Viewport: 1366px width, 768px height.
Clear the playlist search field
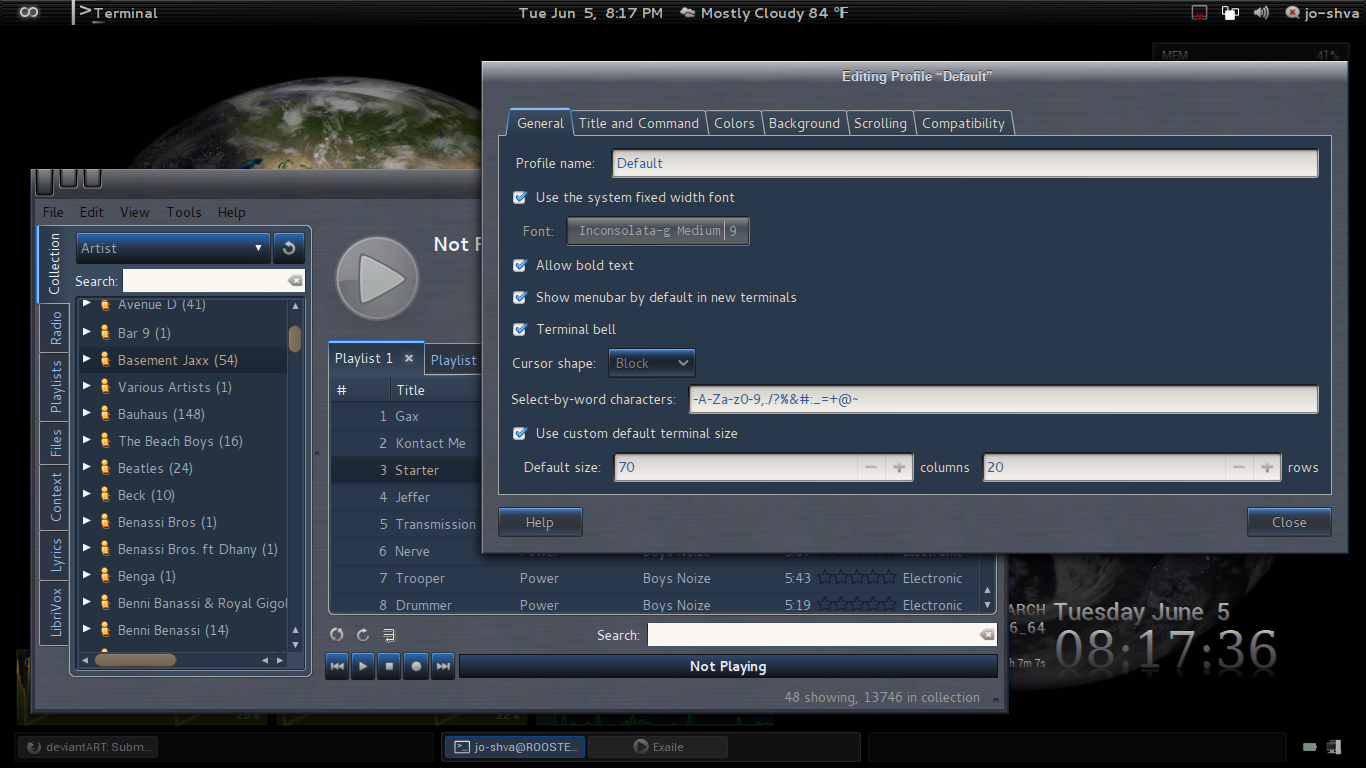point(987,635)
